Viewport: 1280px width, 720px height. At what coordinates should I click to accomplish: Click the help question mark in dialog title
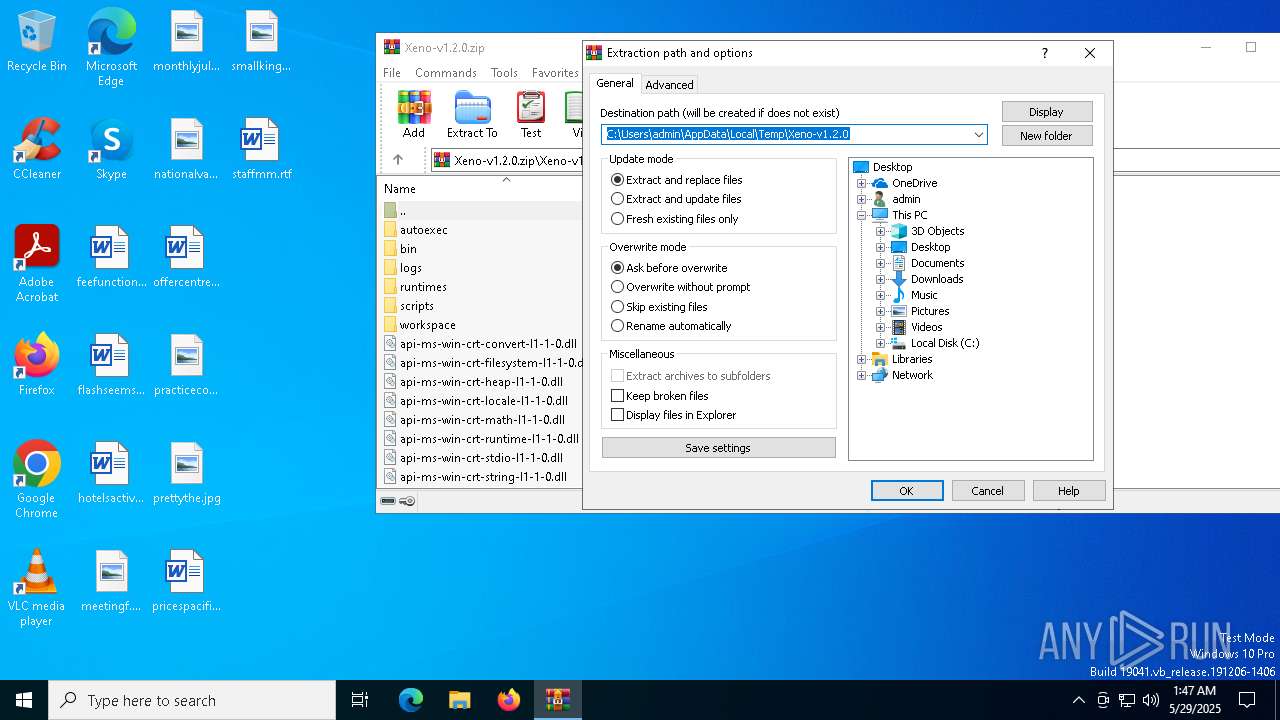pyautogui.click(x=1045, y=53)
